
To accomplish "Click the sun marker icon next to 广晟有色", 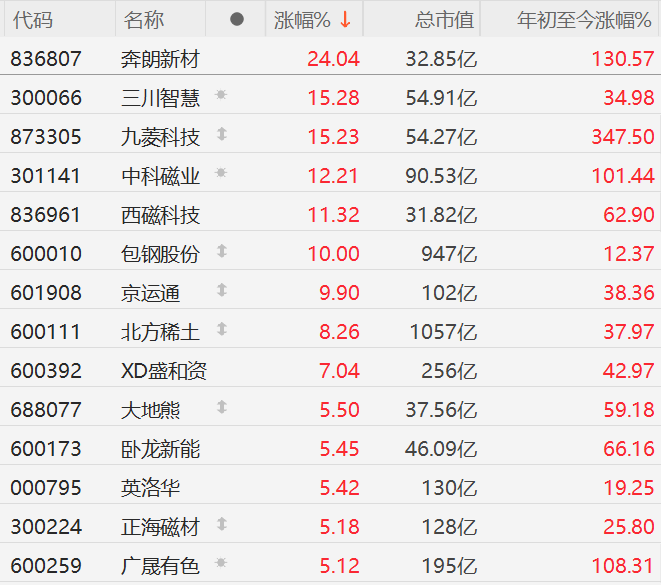I will point(221,563).
